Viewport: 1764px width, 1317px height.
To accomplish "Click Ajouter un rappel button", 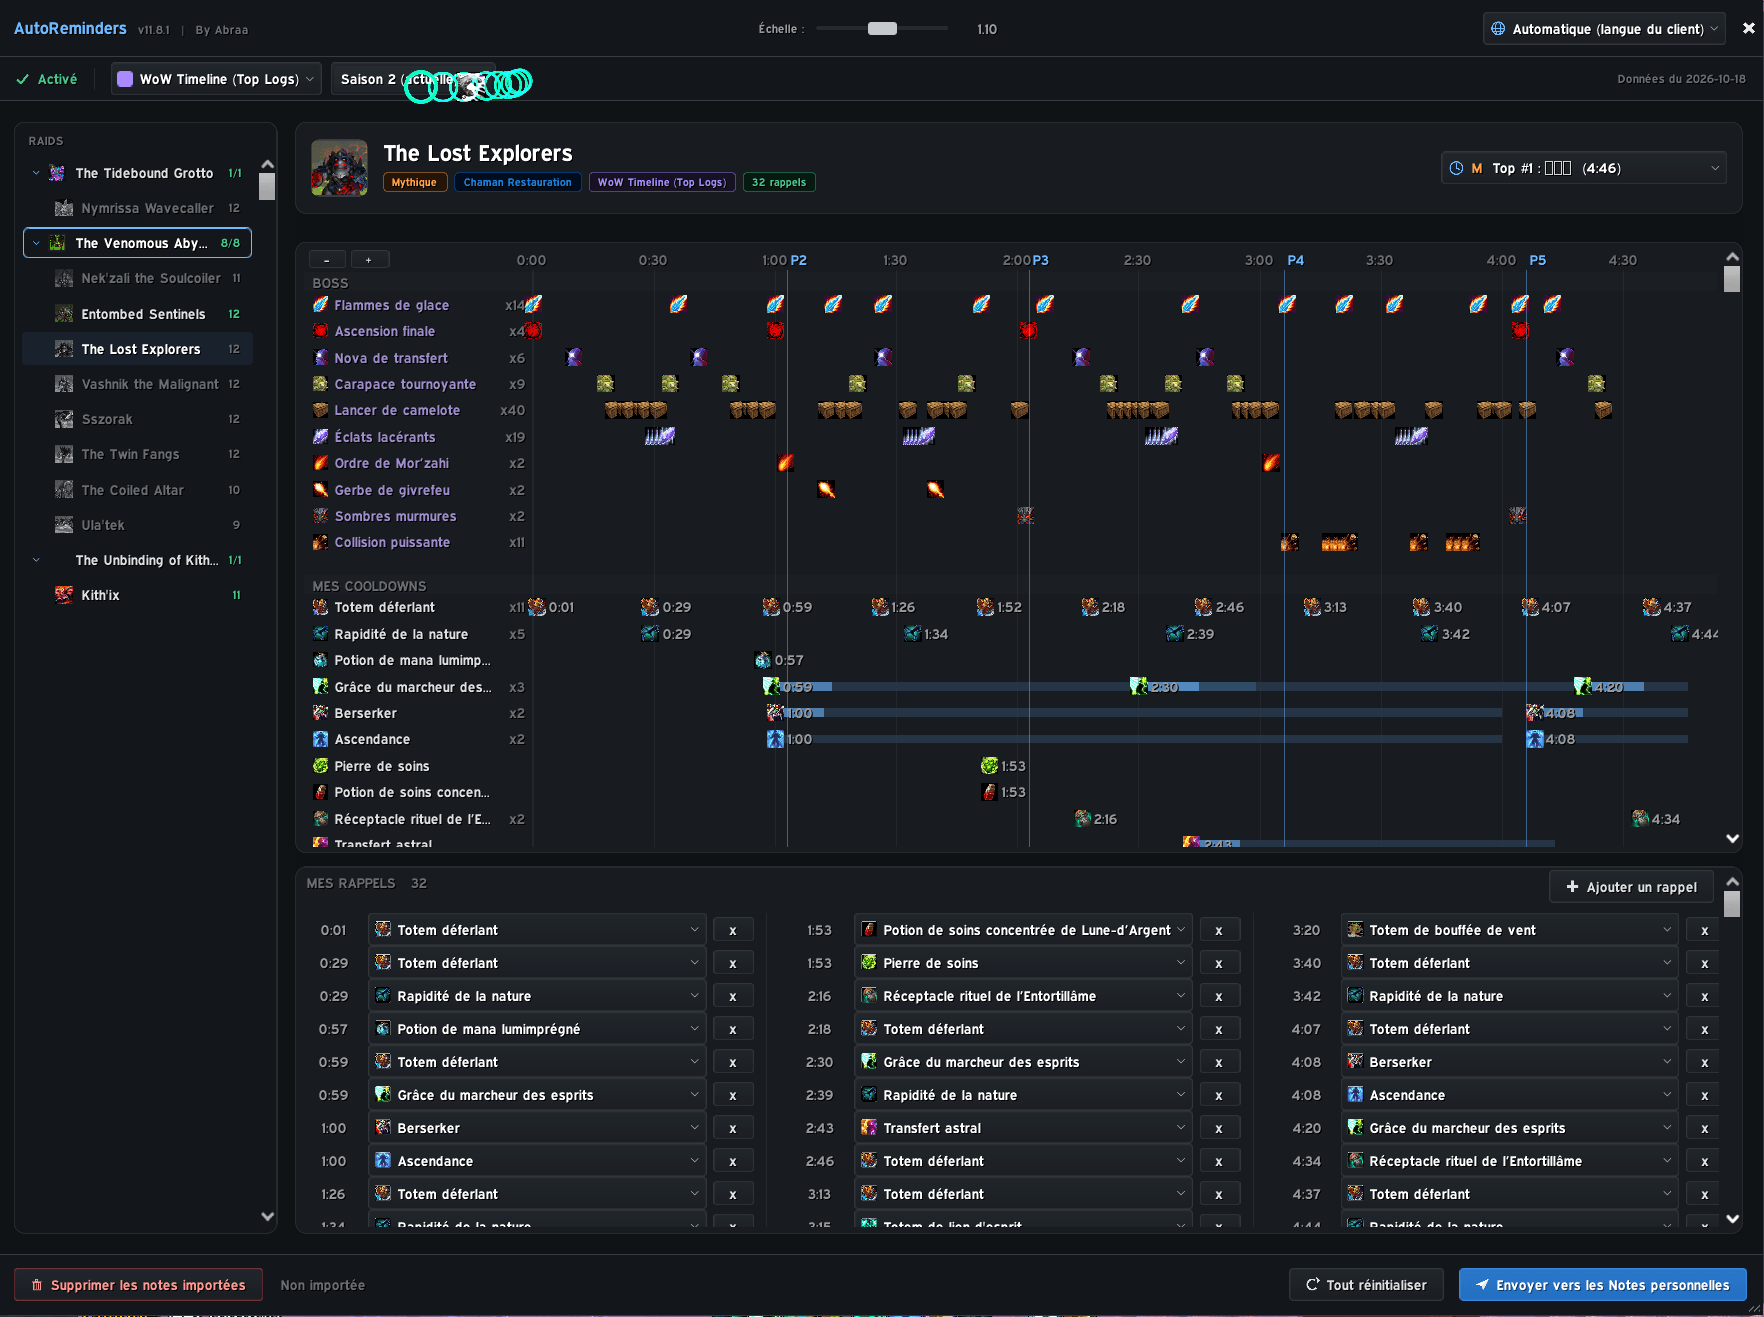I will pos(1631,887).
